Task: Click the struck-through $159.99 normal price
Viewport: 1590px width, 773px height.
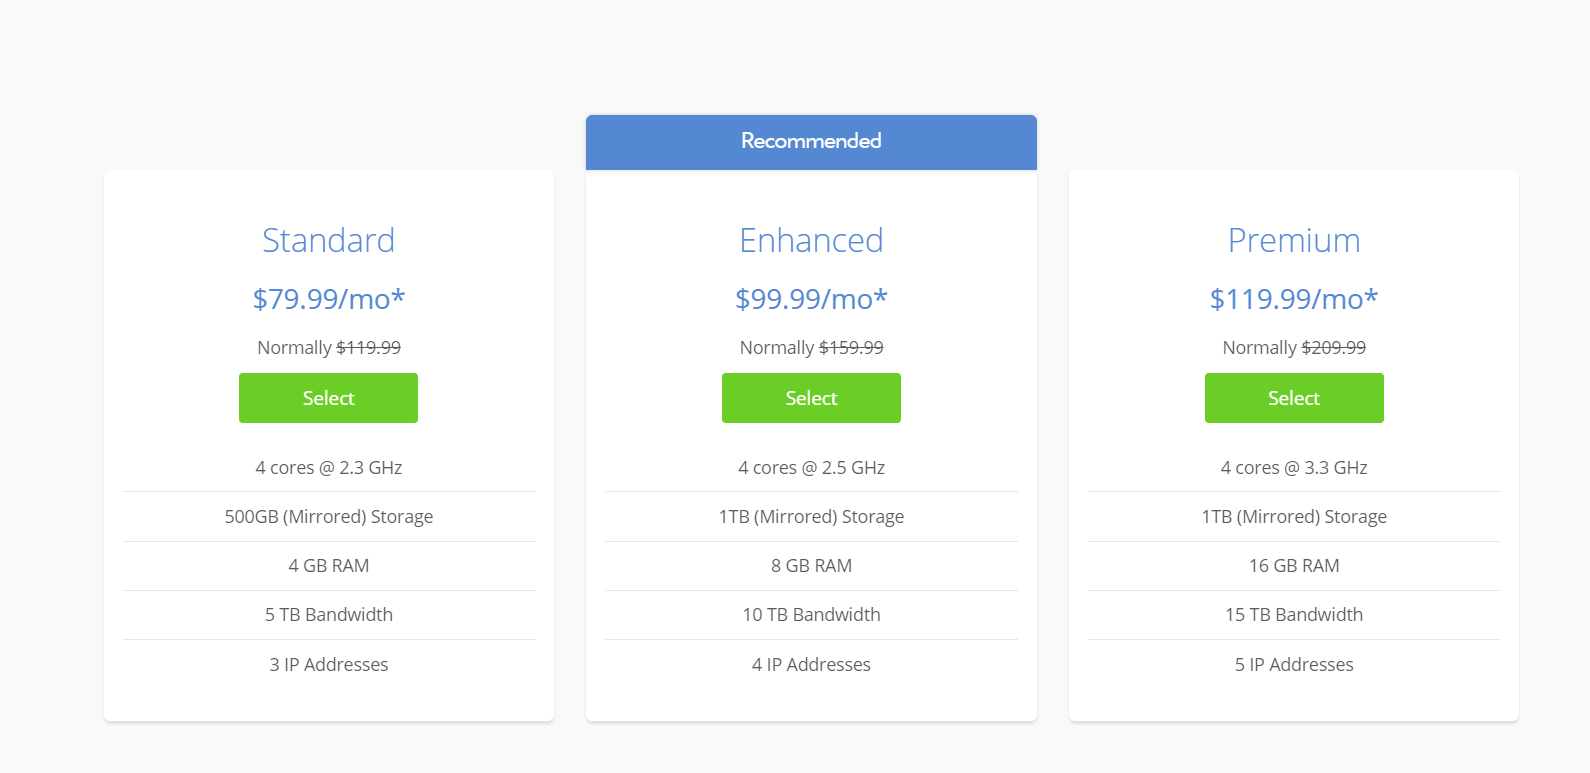Action: click(x=851, y=347)
